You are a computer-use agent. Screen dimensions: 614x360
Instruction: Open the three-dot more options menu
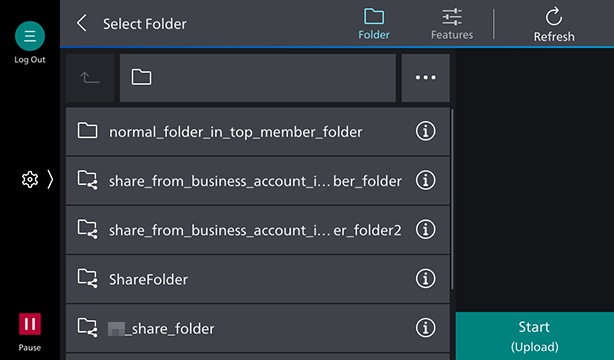tap(426, 78)
